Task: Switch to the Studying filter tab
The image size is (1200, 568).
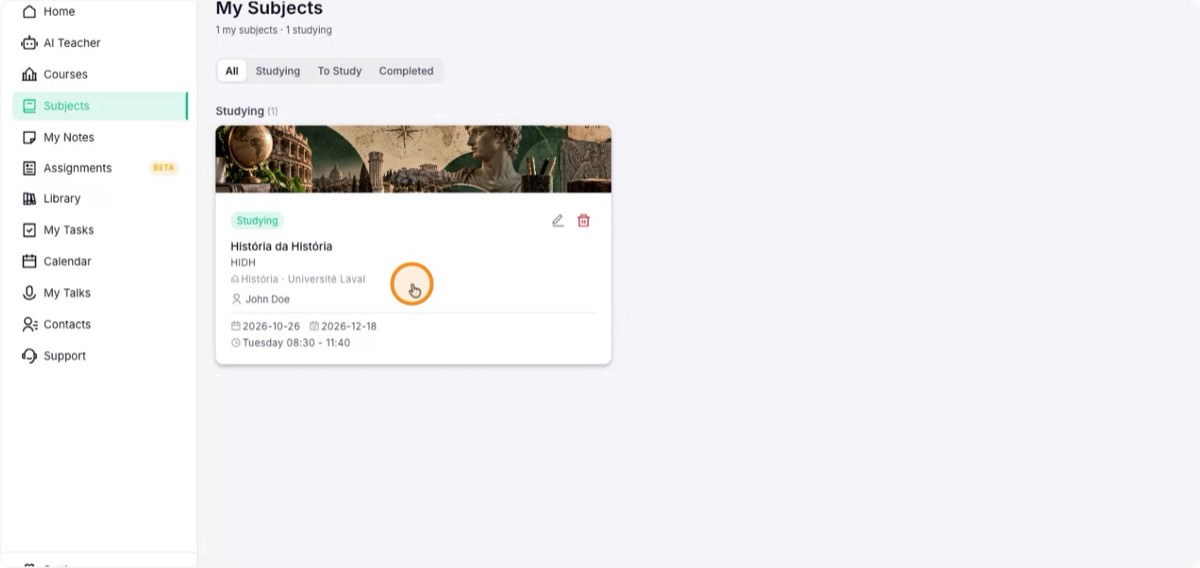Action: (278, 71)
